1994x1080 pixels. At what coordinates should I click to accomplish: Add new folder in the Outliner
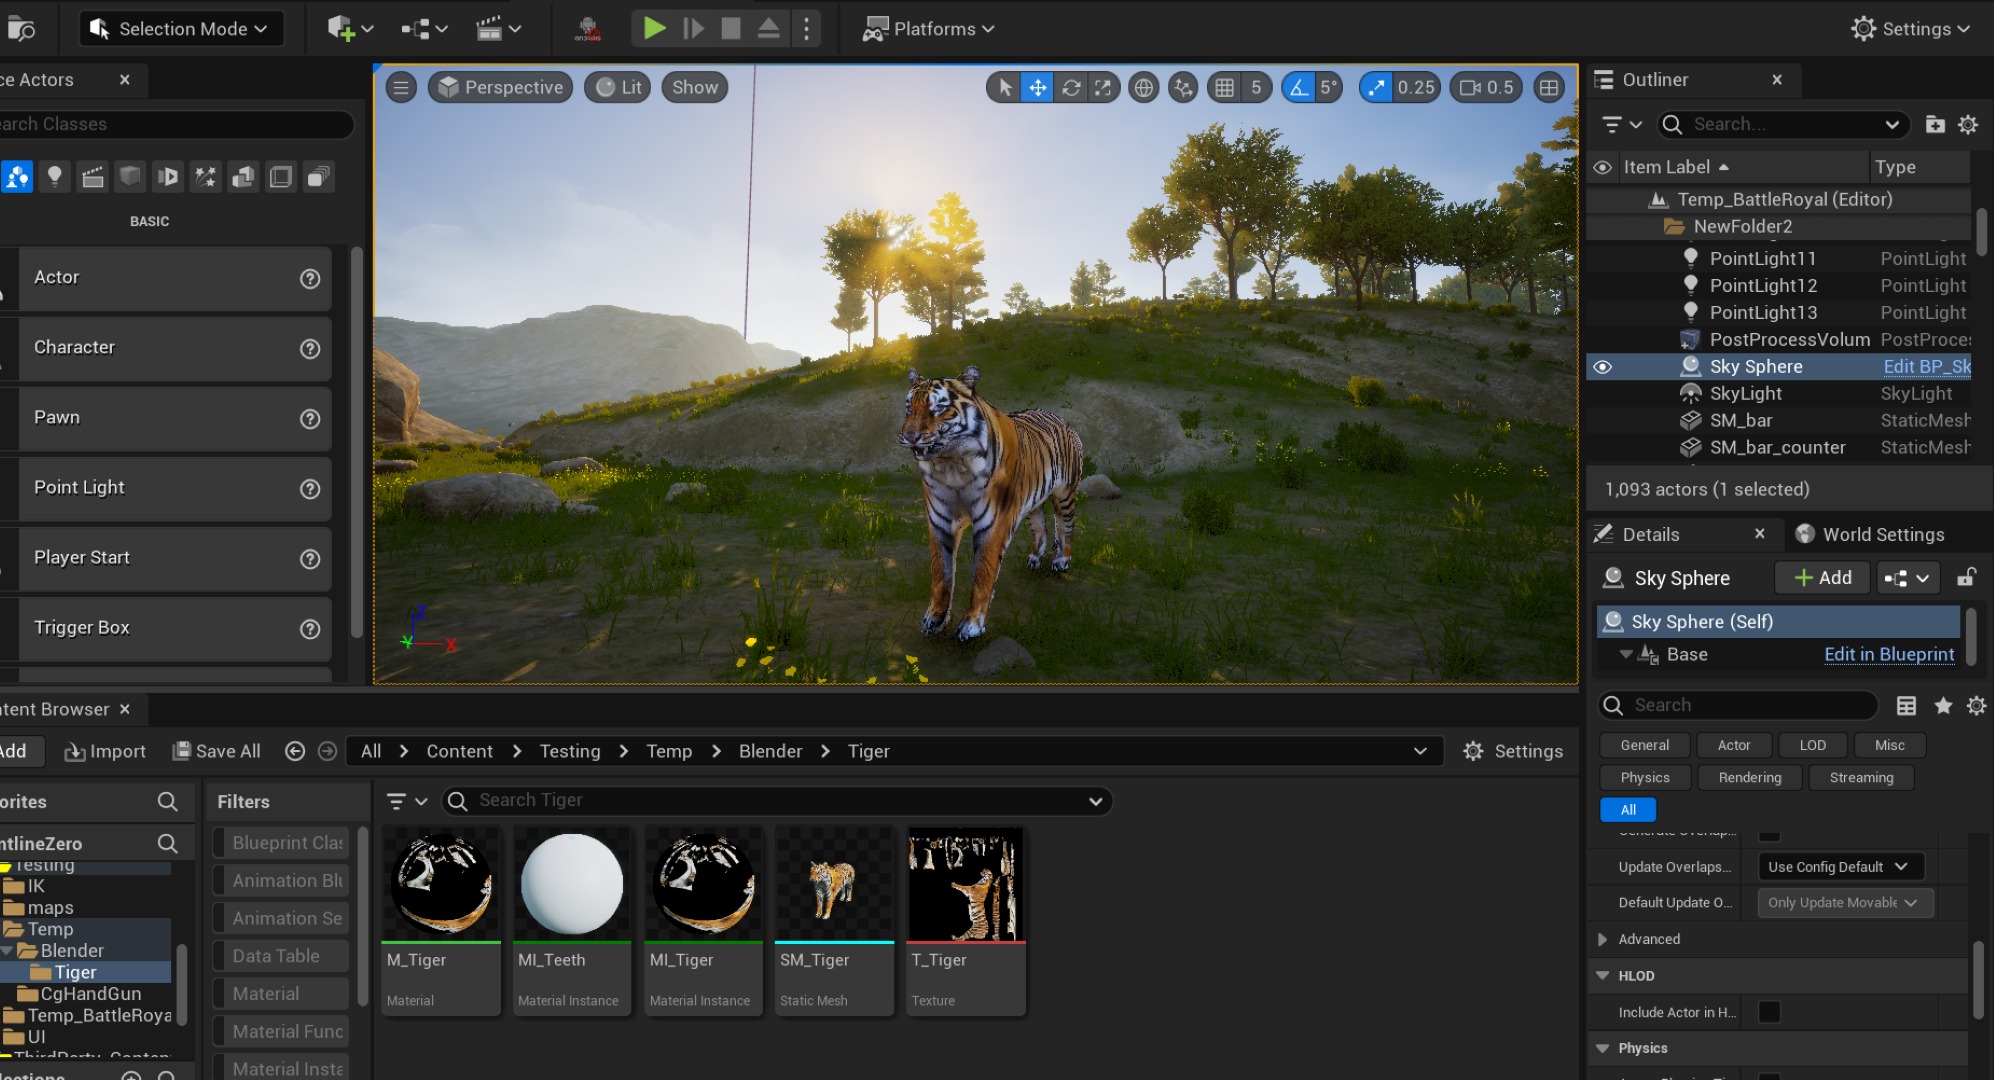click(x=1935, y=125)
